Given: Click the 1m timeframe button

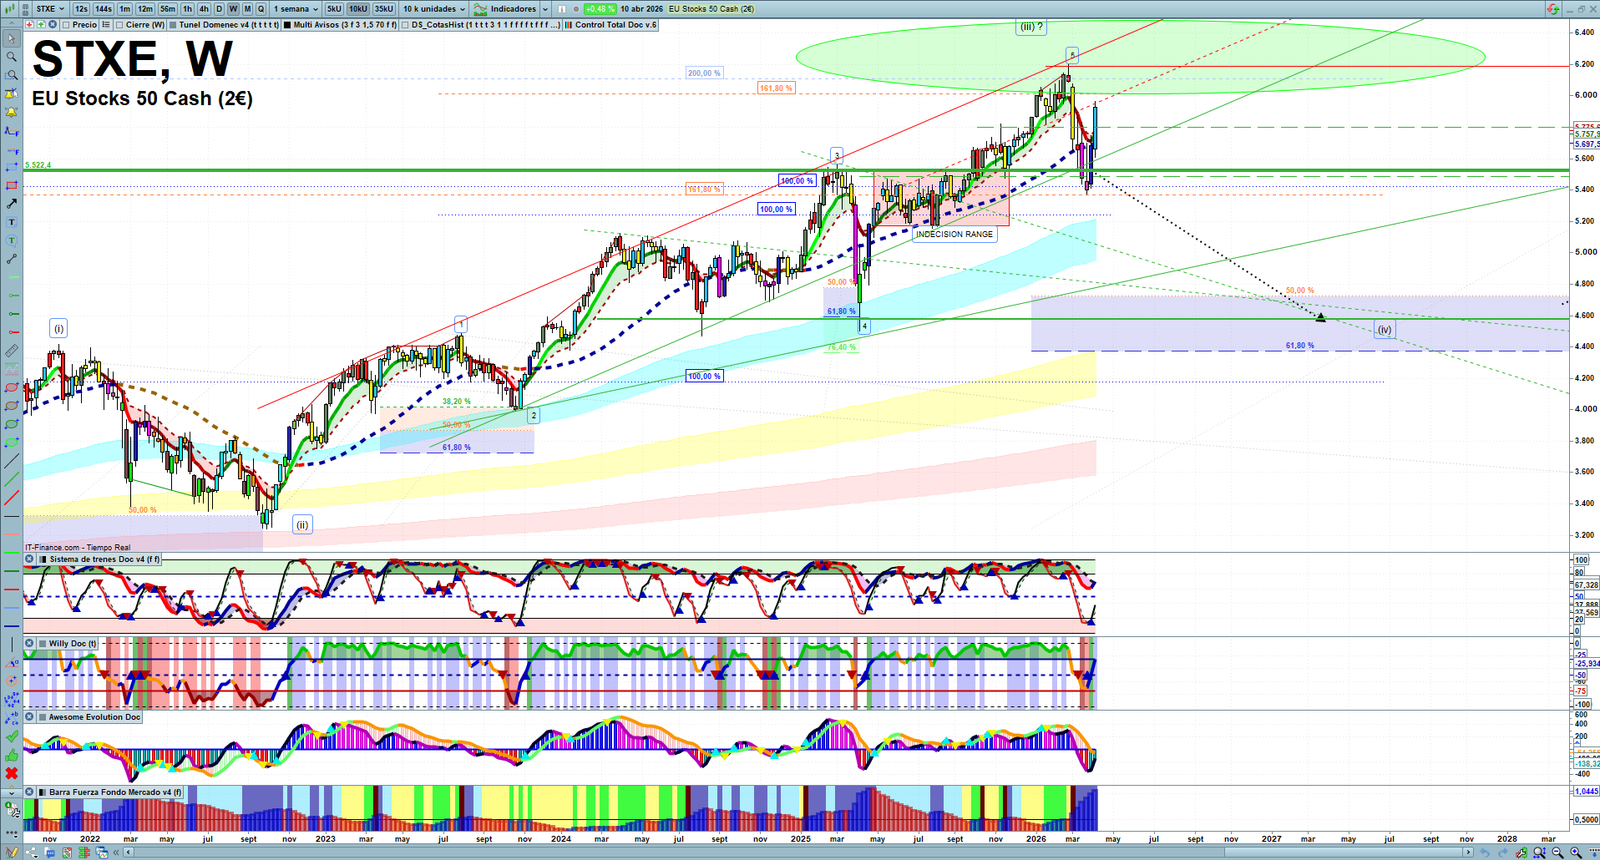Looking at the screenshot, I should (125, 9).
